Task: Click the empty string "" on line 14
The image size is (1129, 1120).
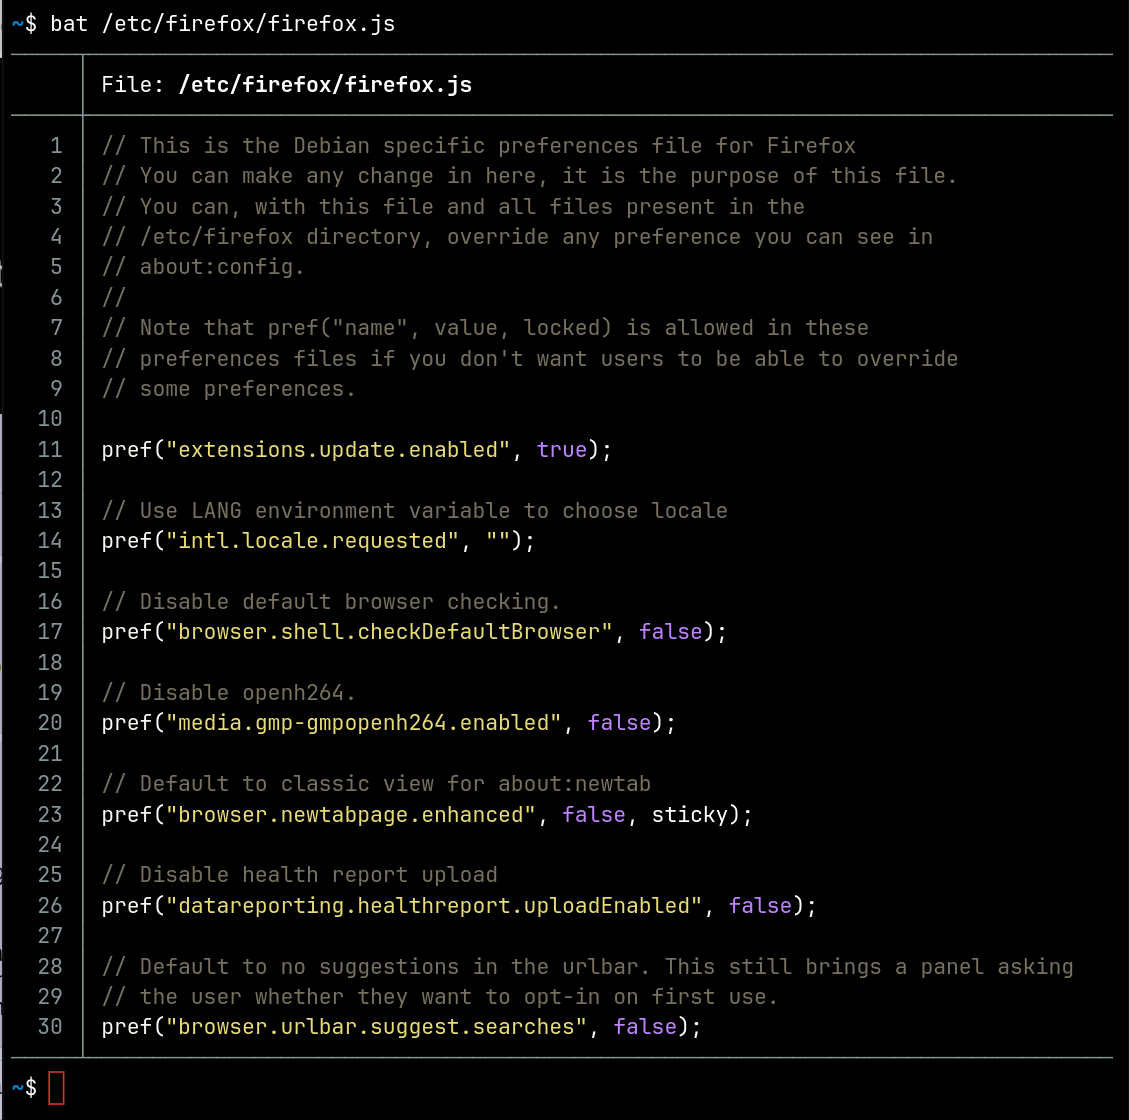Action: (498, 541)
